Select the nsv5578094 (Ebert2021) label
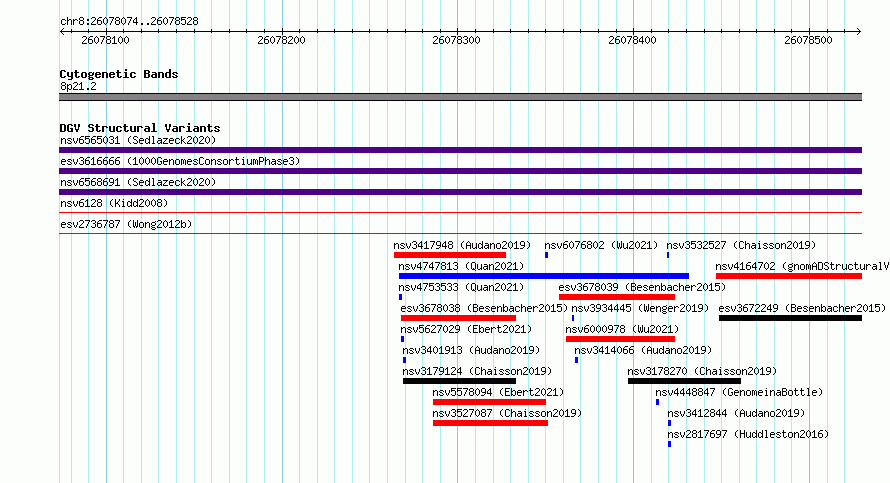Screen dimensions: 890x483 (x=498, y=392)
